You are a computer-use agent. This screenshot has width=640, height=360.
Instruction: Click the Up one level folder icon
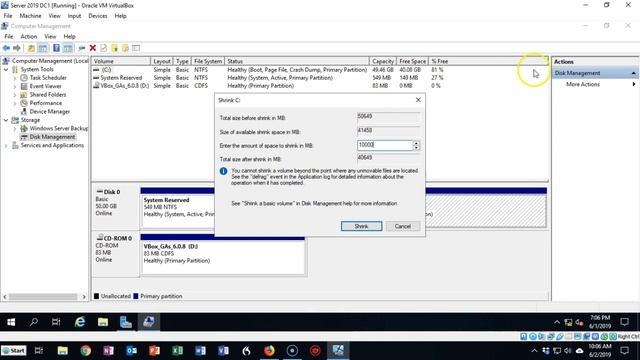[x=31, y=48]
